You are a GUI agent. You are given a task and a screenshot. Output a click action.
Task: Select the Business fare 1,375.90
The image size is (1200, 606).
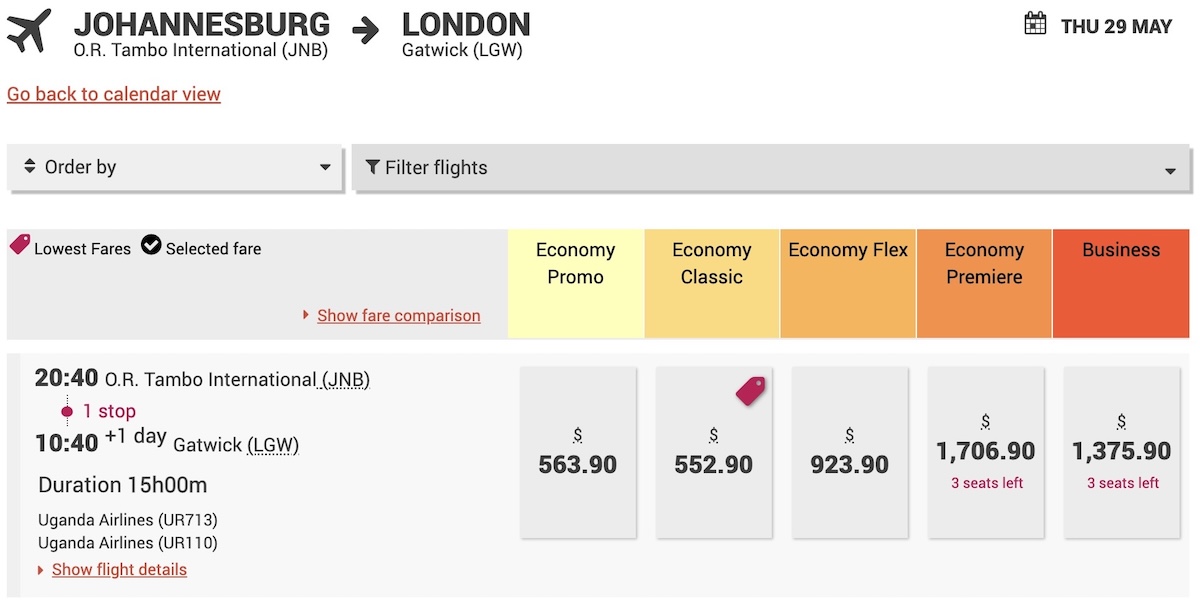[1122, 452]
